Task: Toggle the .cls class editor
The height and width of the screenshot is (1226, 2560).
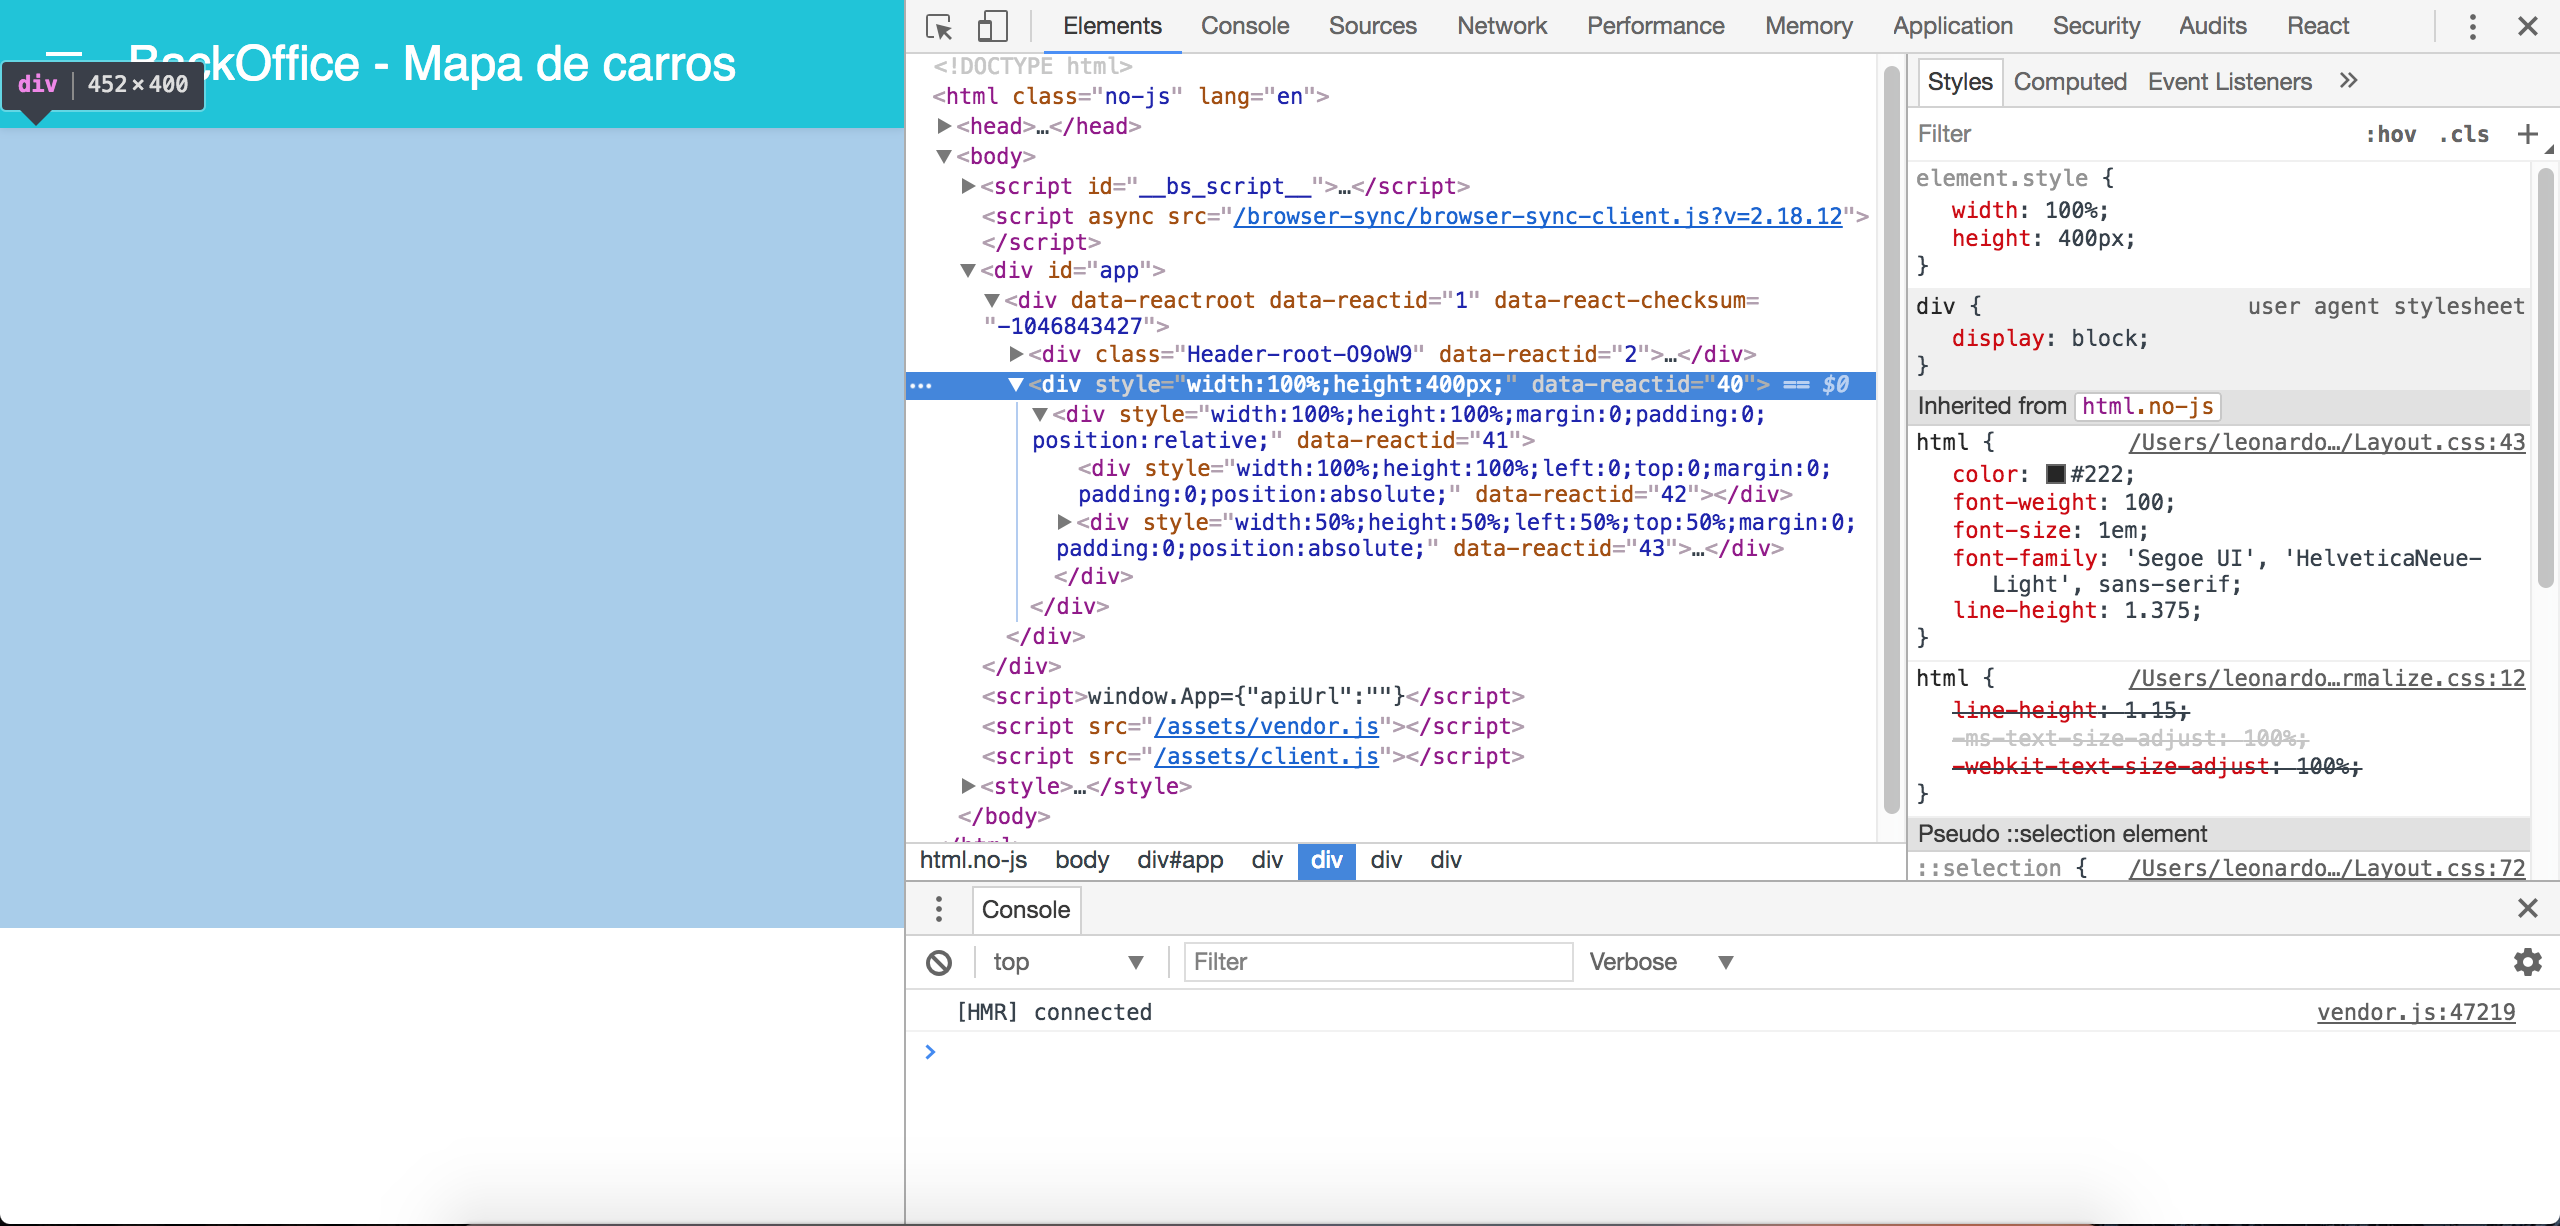Action: [x=2464, y=134]
